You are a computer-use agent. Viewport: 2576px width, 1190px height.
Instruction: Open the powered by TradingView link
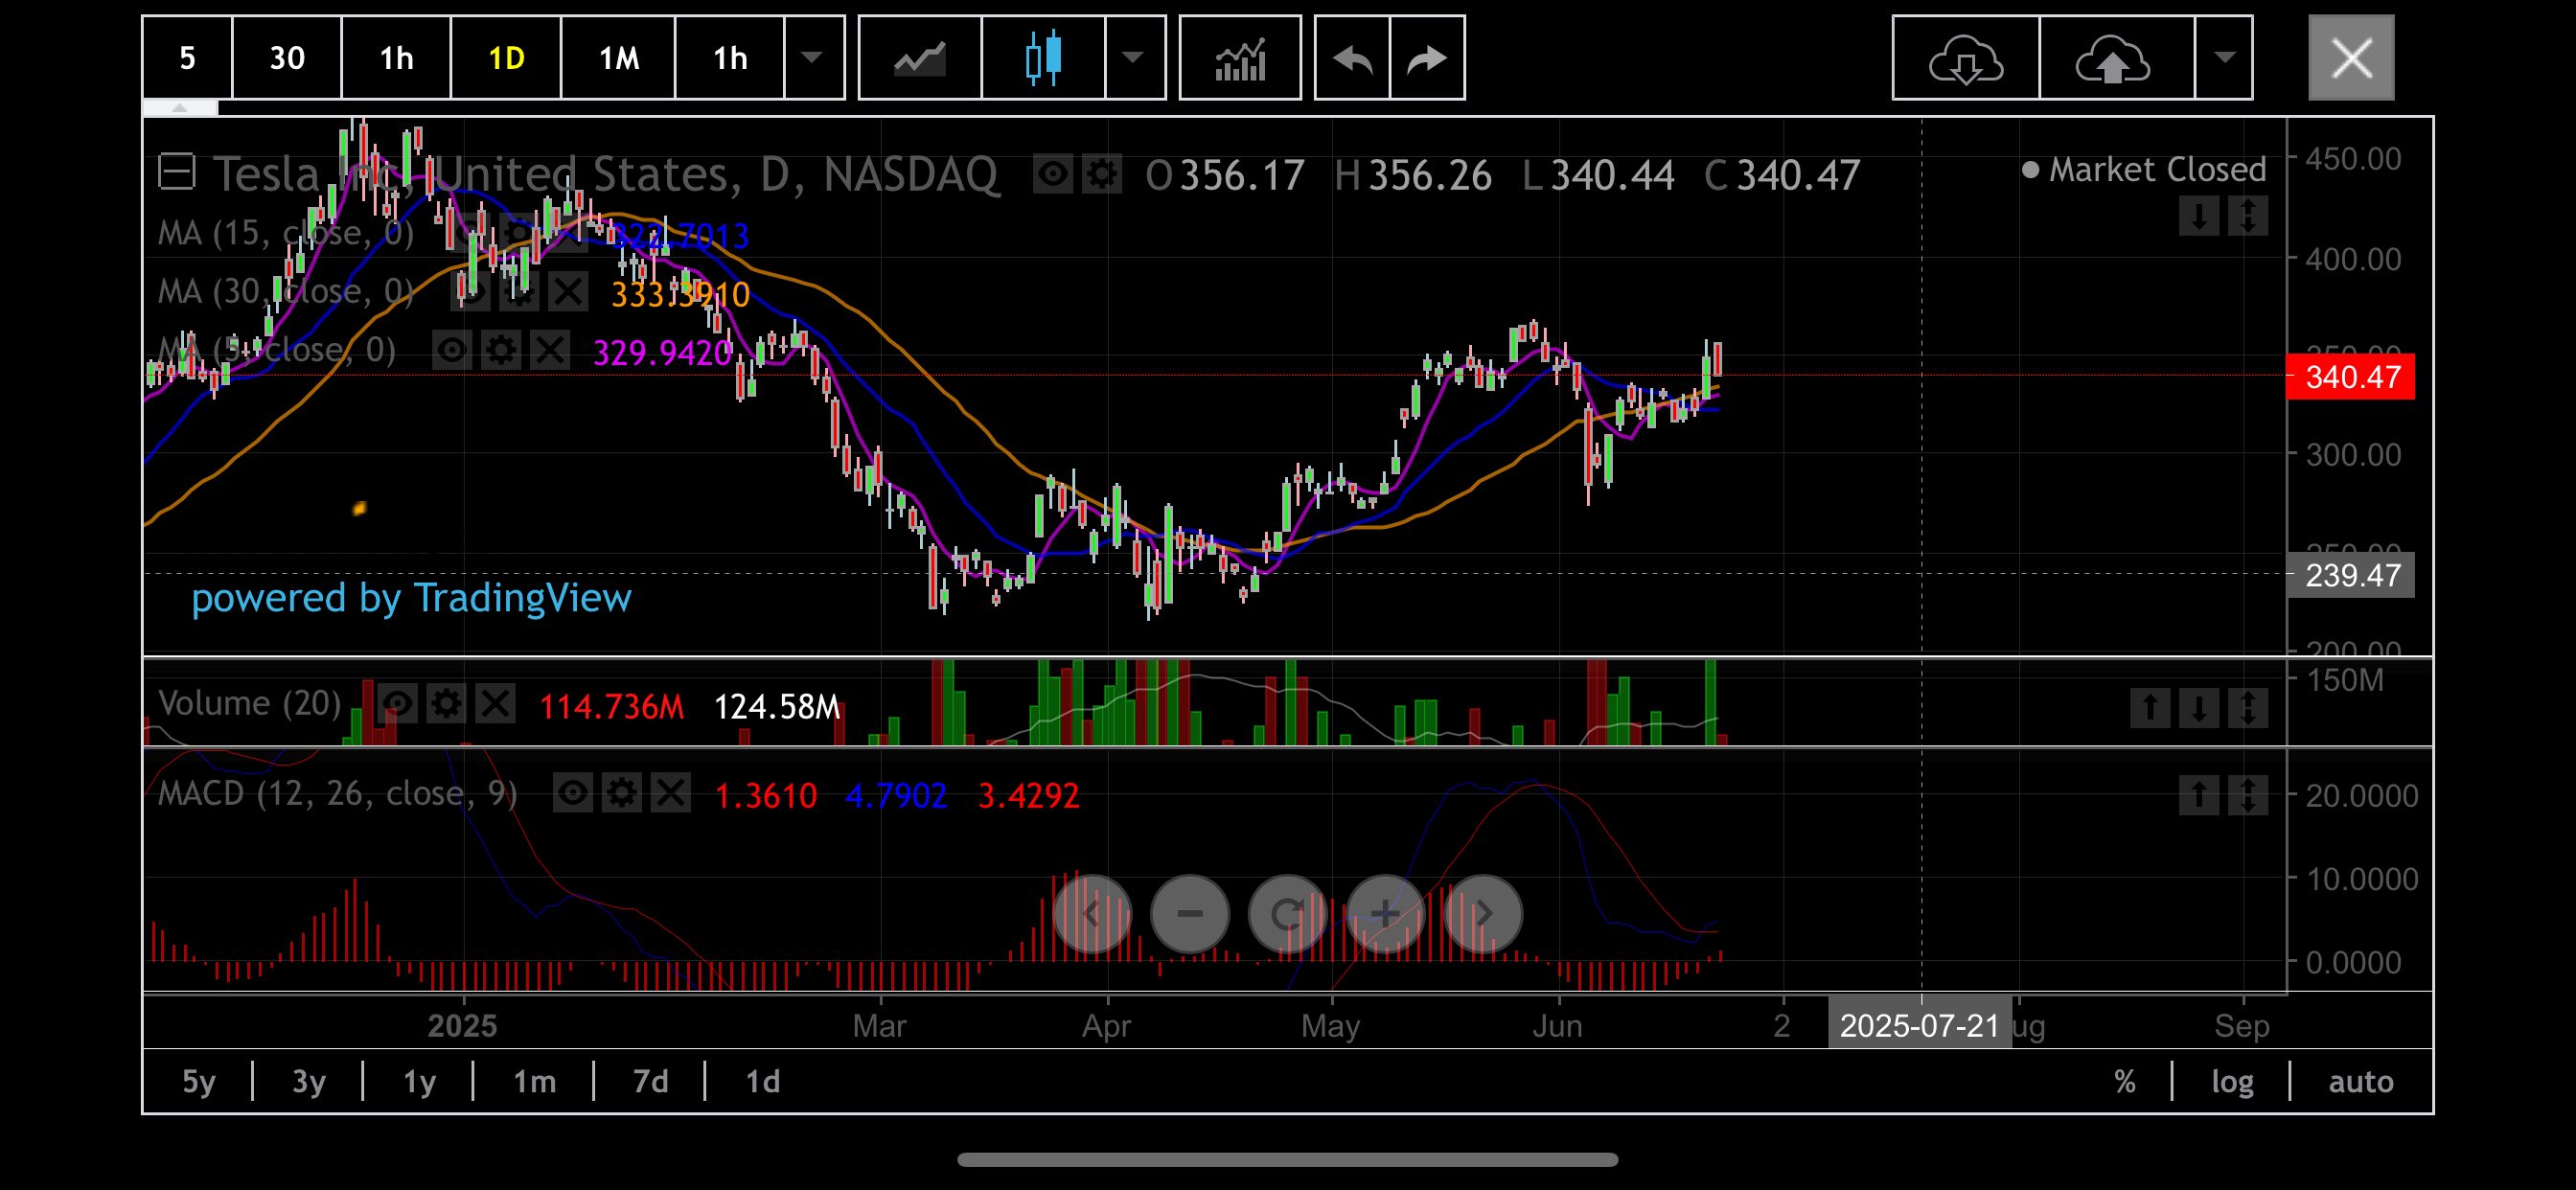pos(411,598)
